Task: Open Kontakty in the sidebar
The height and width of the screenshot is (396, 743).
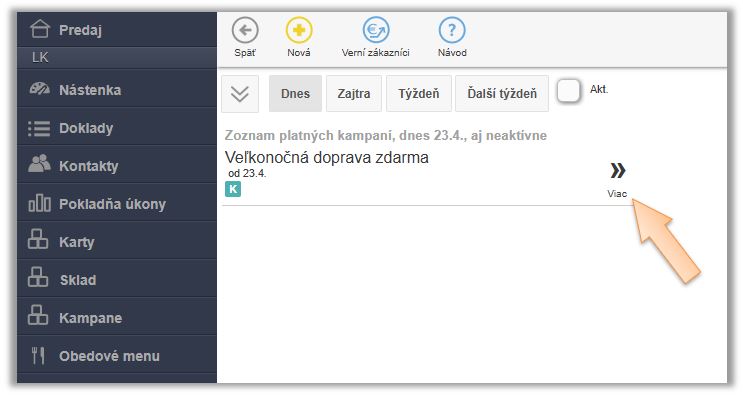Action: 117,166
